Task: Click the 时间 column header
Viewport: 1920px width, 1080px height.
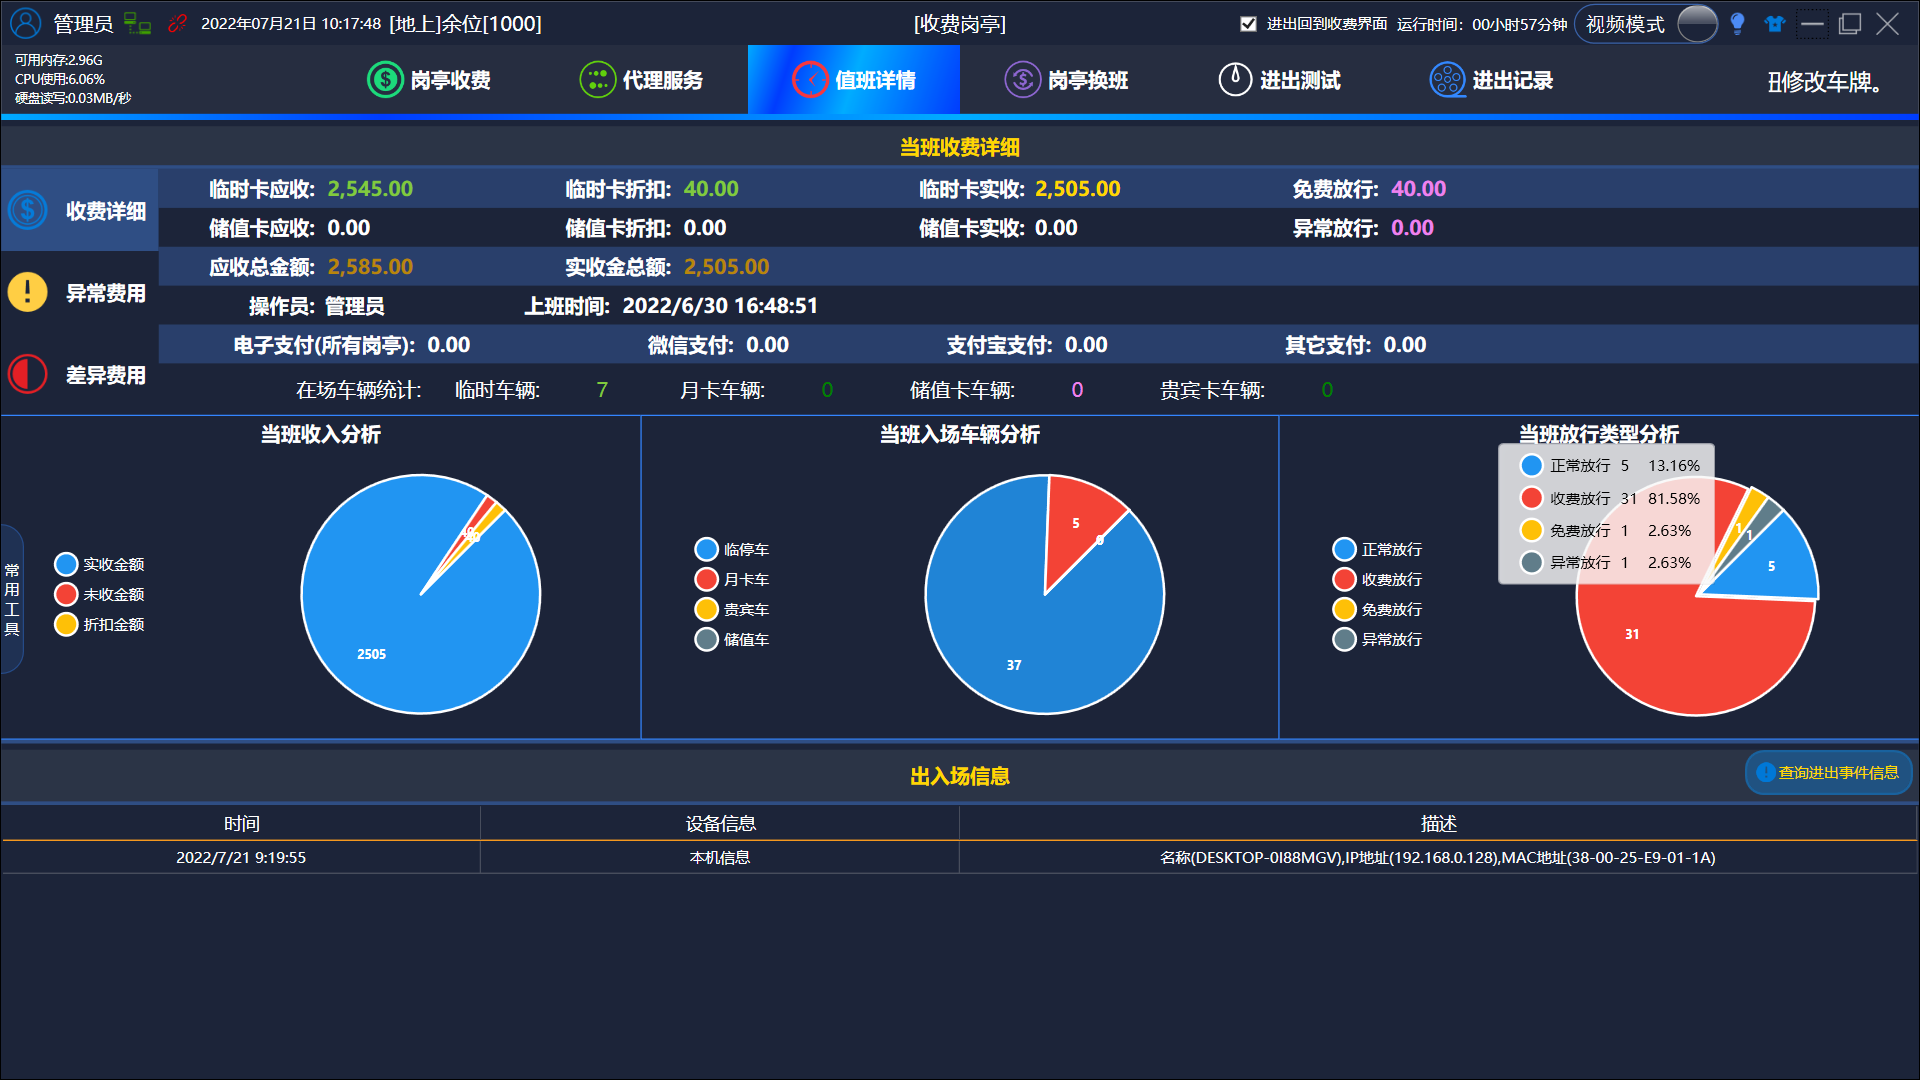Action: click(241, 823)
